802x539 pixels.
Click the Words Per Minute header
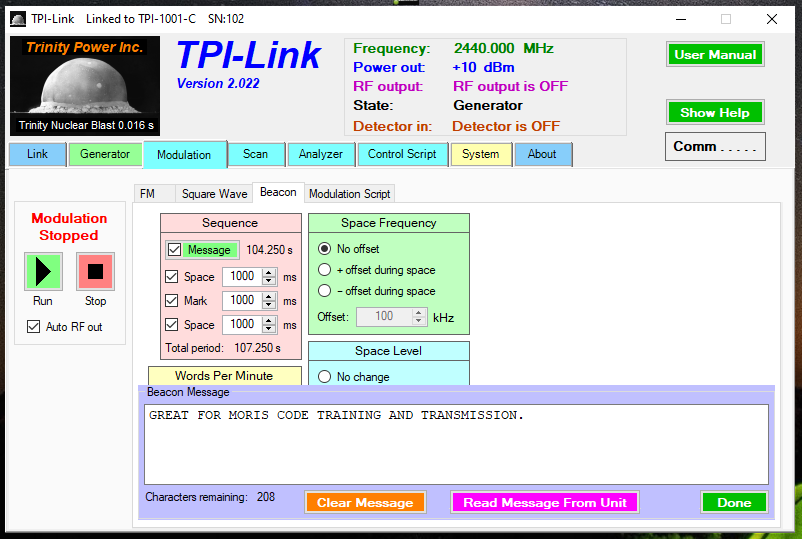point(224,376)
